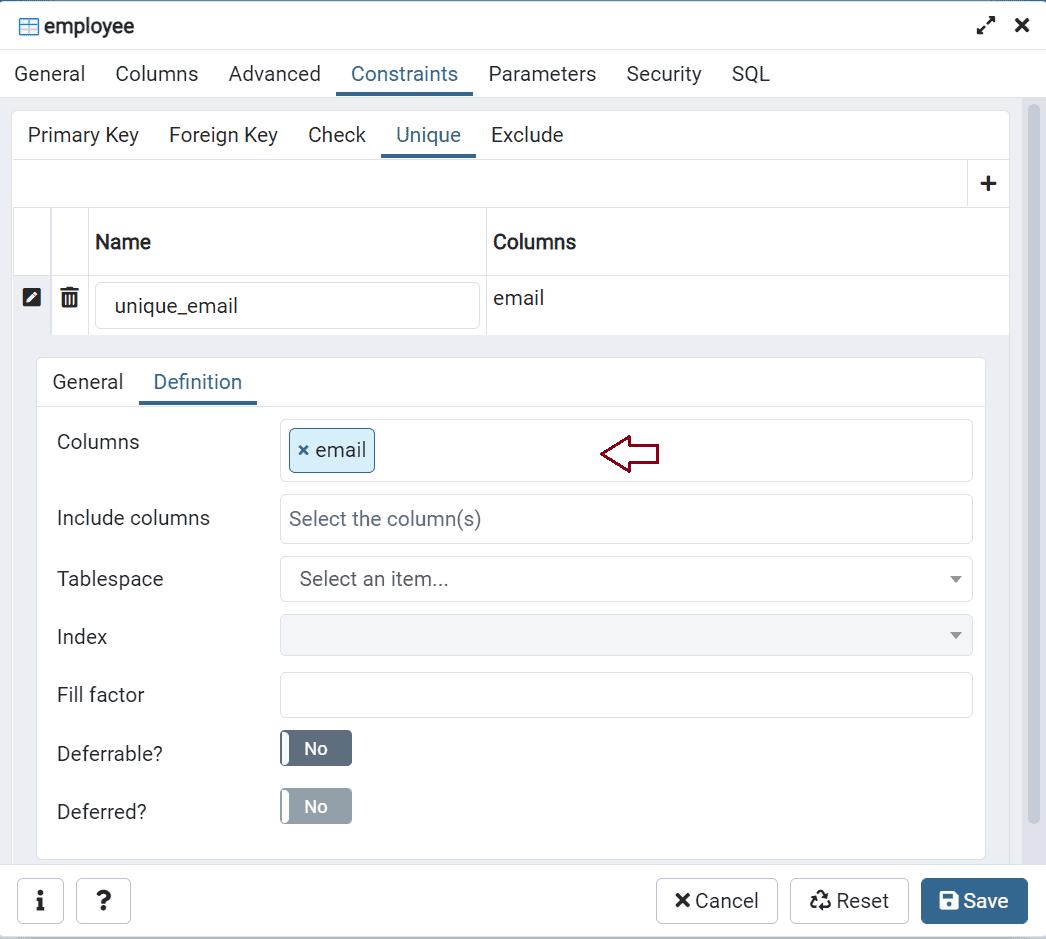Delete the unique_email constraint via trash icon

(68, 297)
